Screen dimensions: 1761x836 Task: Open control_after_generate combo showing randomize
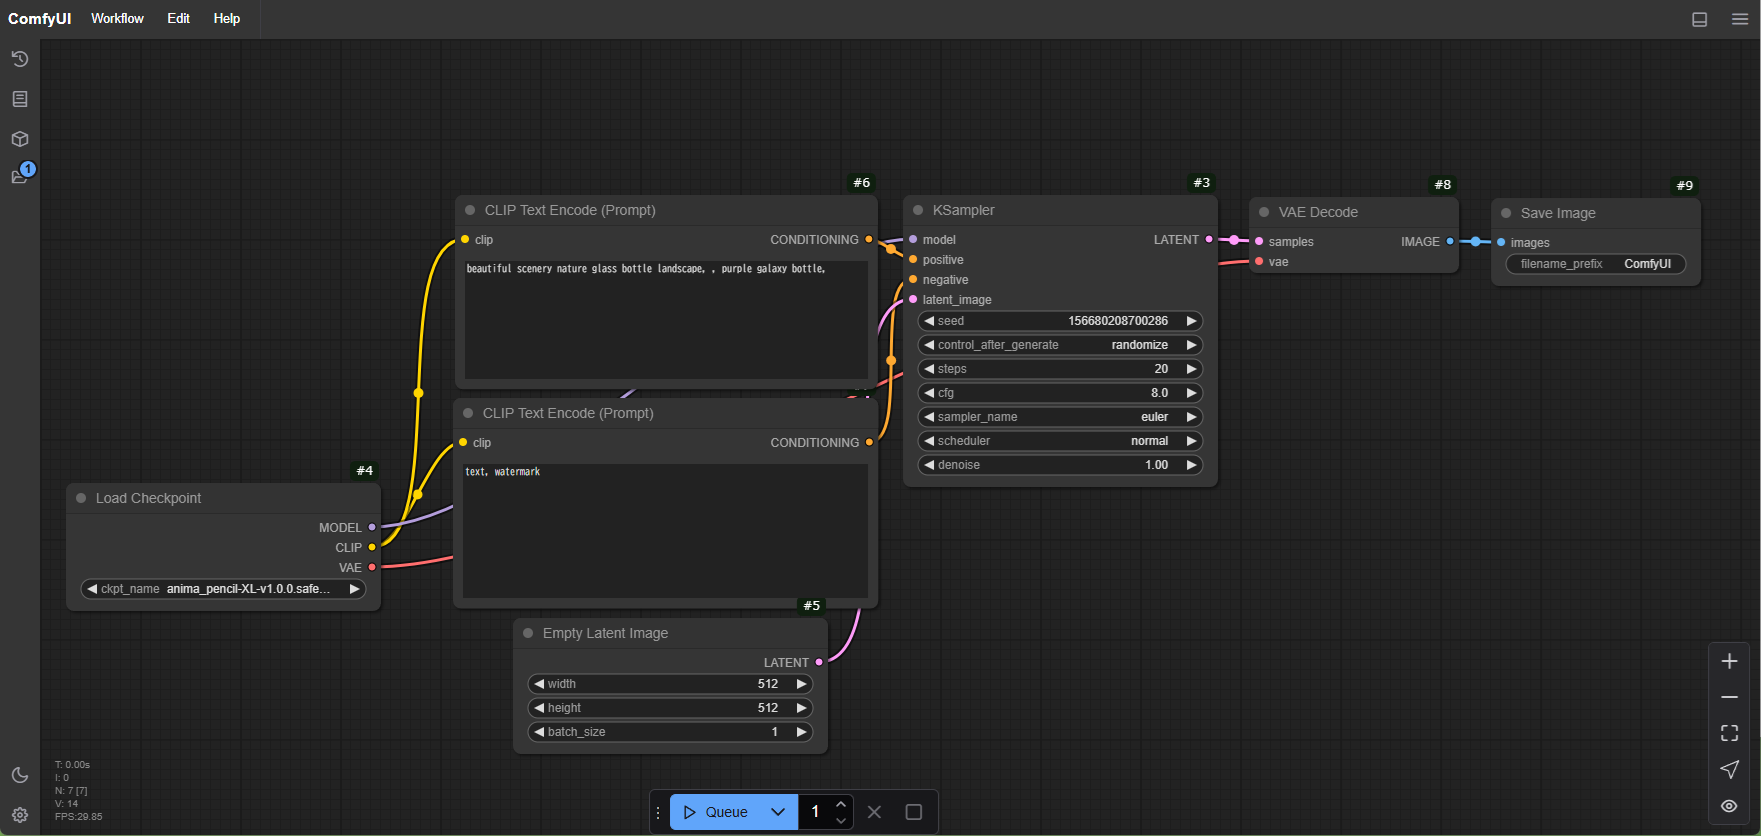[x=1060, y=345]
